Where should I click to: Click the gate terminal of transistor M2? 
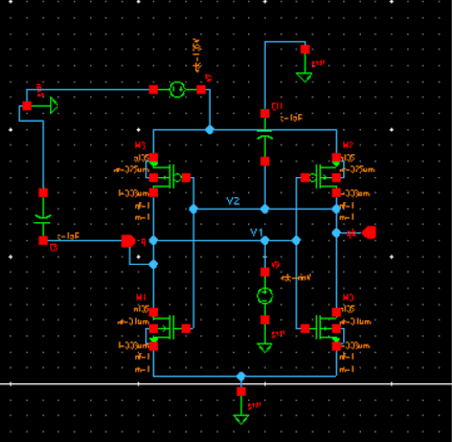tap(305, 178)
